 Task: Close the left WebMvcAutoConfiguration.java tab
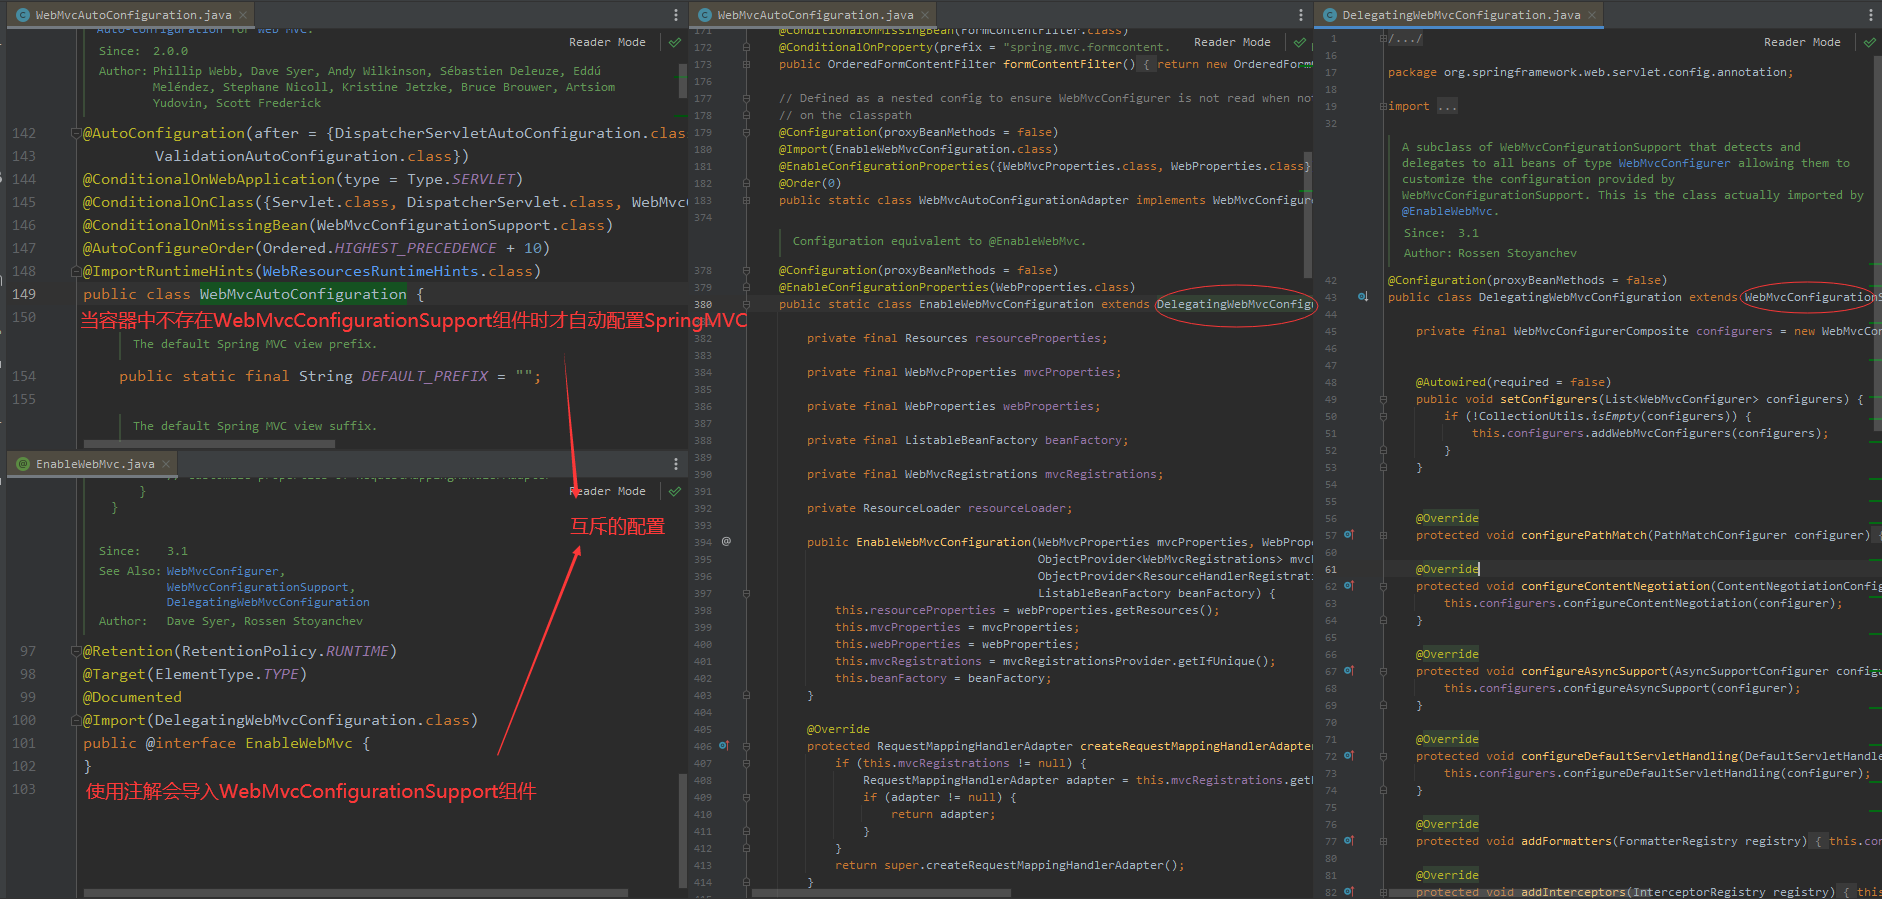click(x=243, y=15)
